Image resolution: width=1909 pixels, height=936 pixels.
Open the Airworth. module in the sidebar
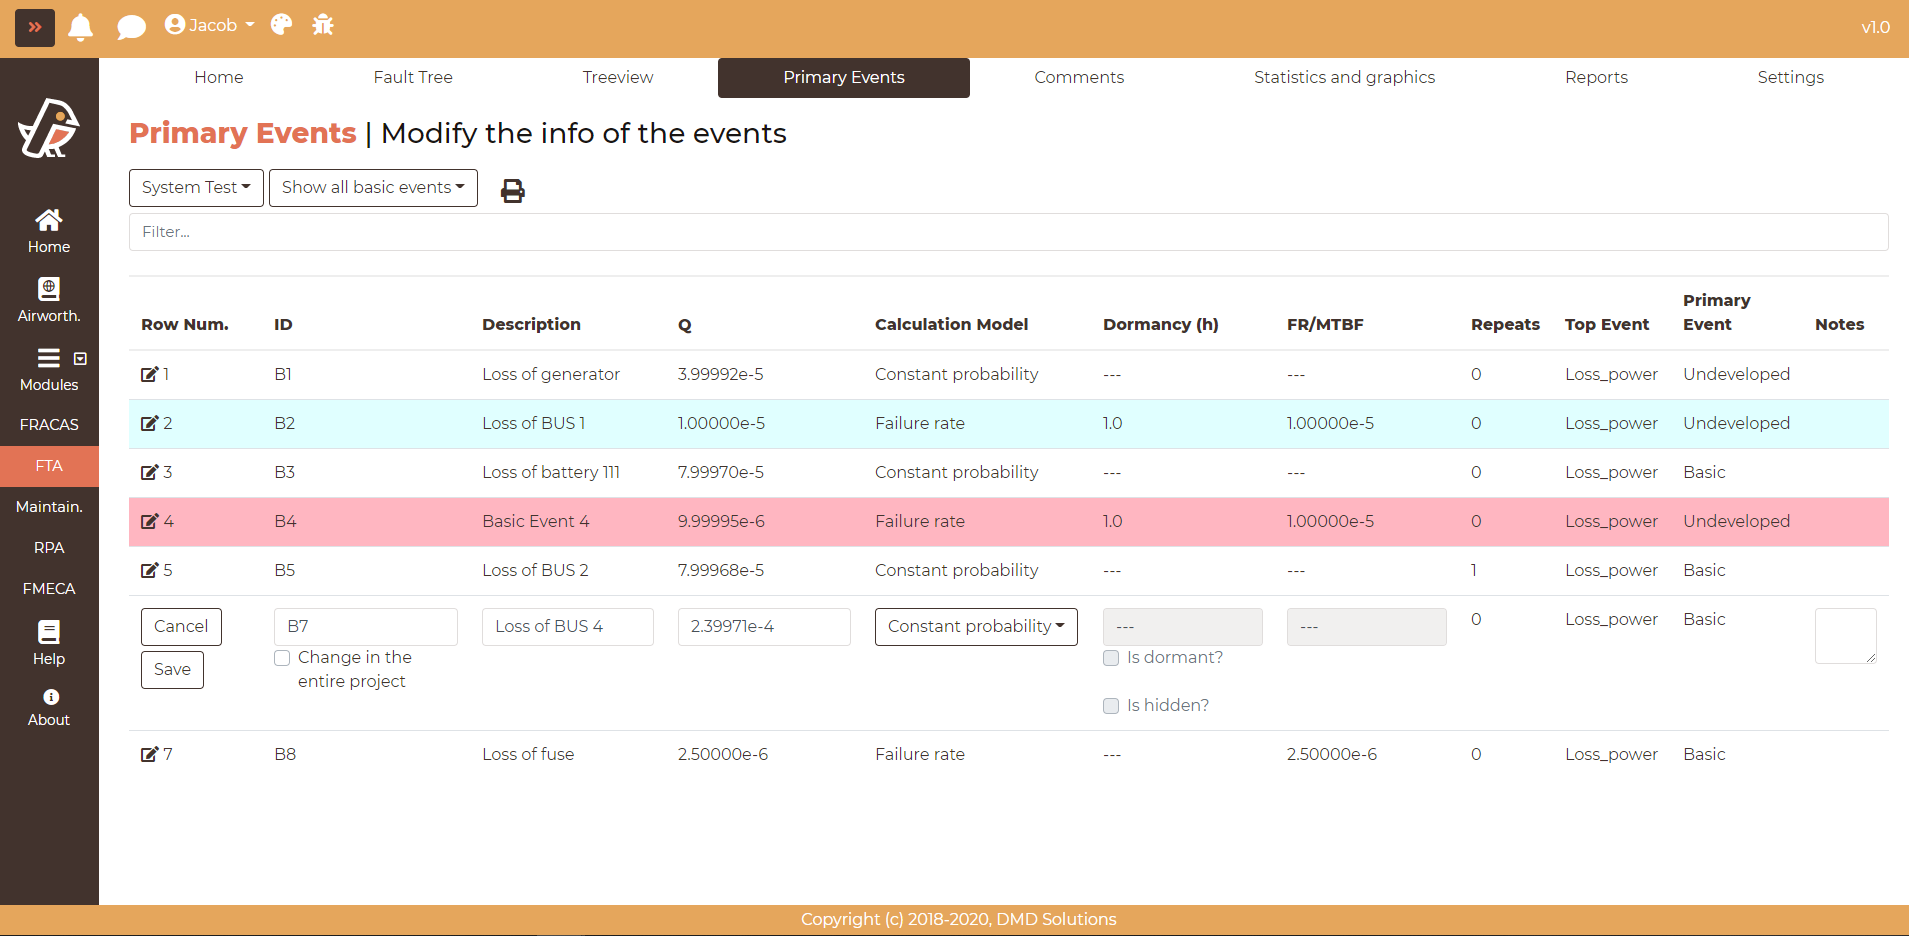coord(49,300)
